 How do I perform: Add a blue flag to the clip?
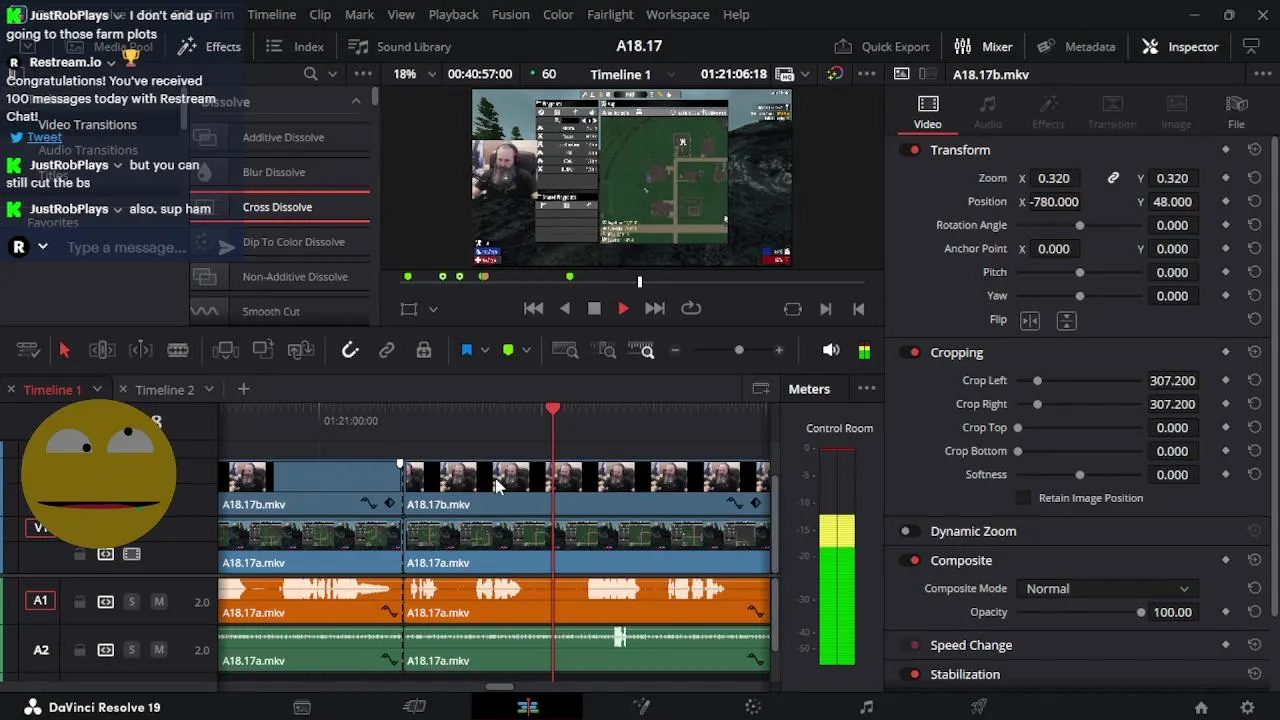pos(466,350)
